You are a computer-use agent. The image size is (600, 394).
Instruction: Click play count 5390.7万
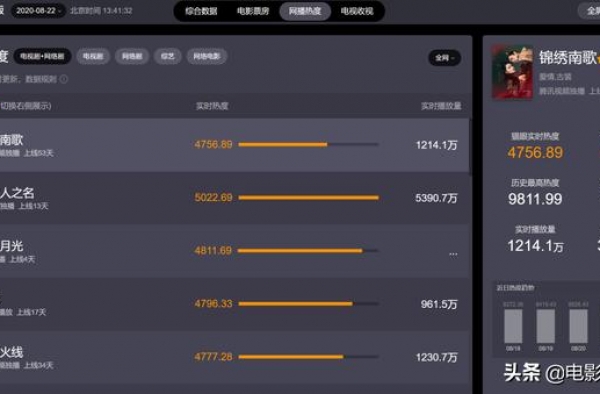pyautogui.click(x=436, y=198)
